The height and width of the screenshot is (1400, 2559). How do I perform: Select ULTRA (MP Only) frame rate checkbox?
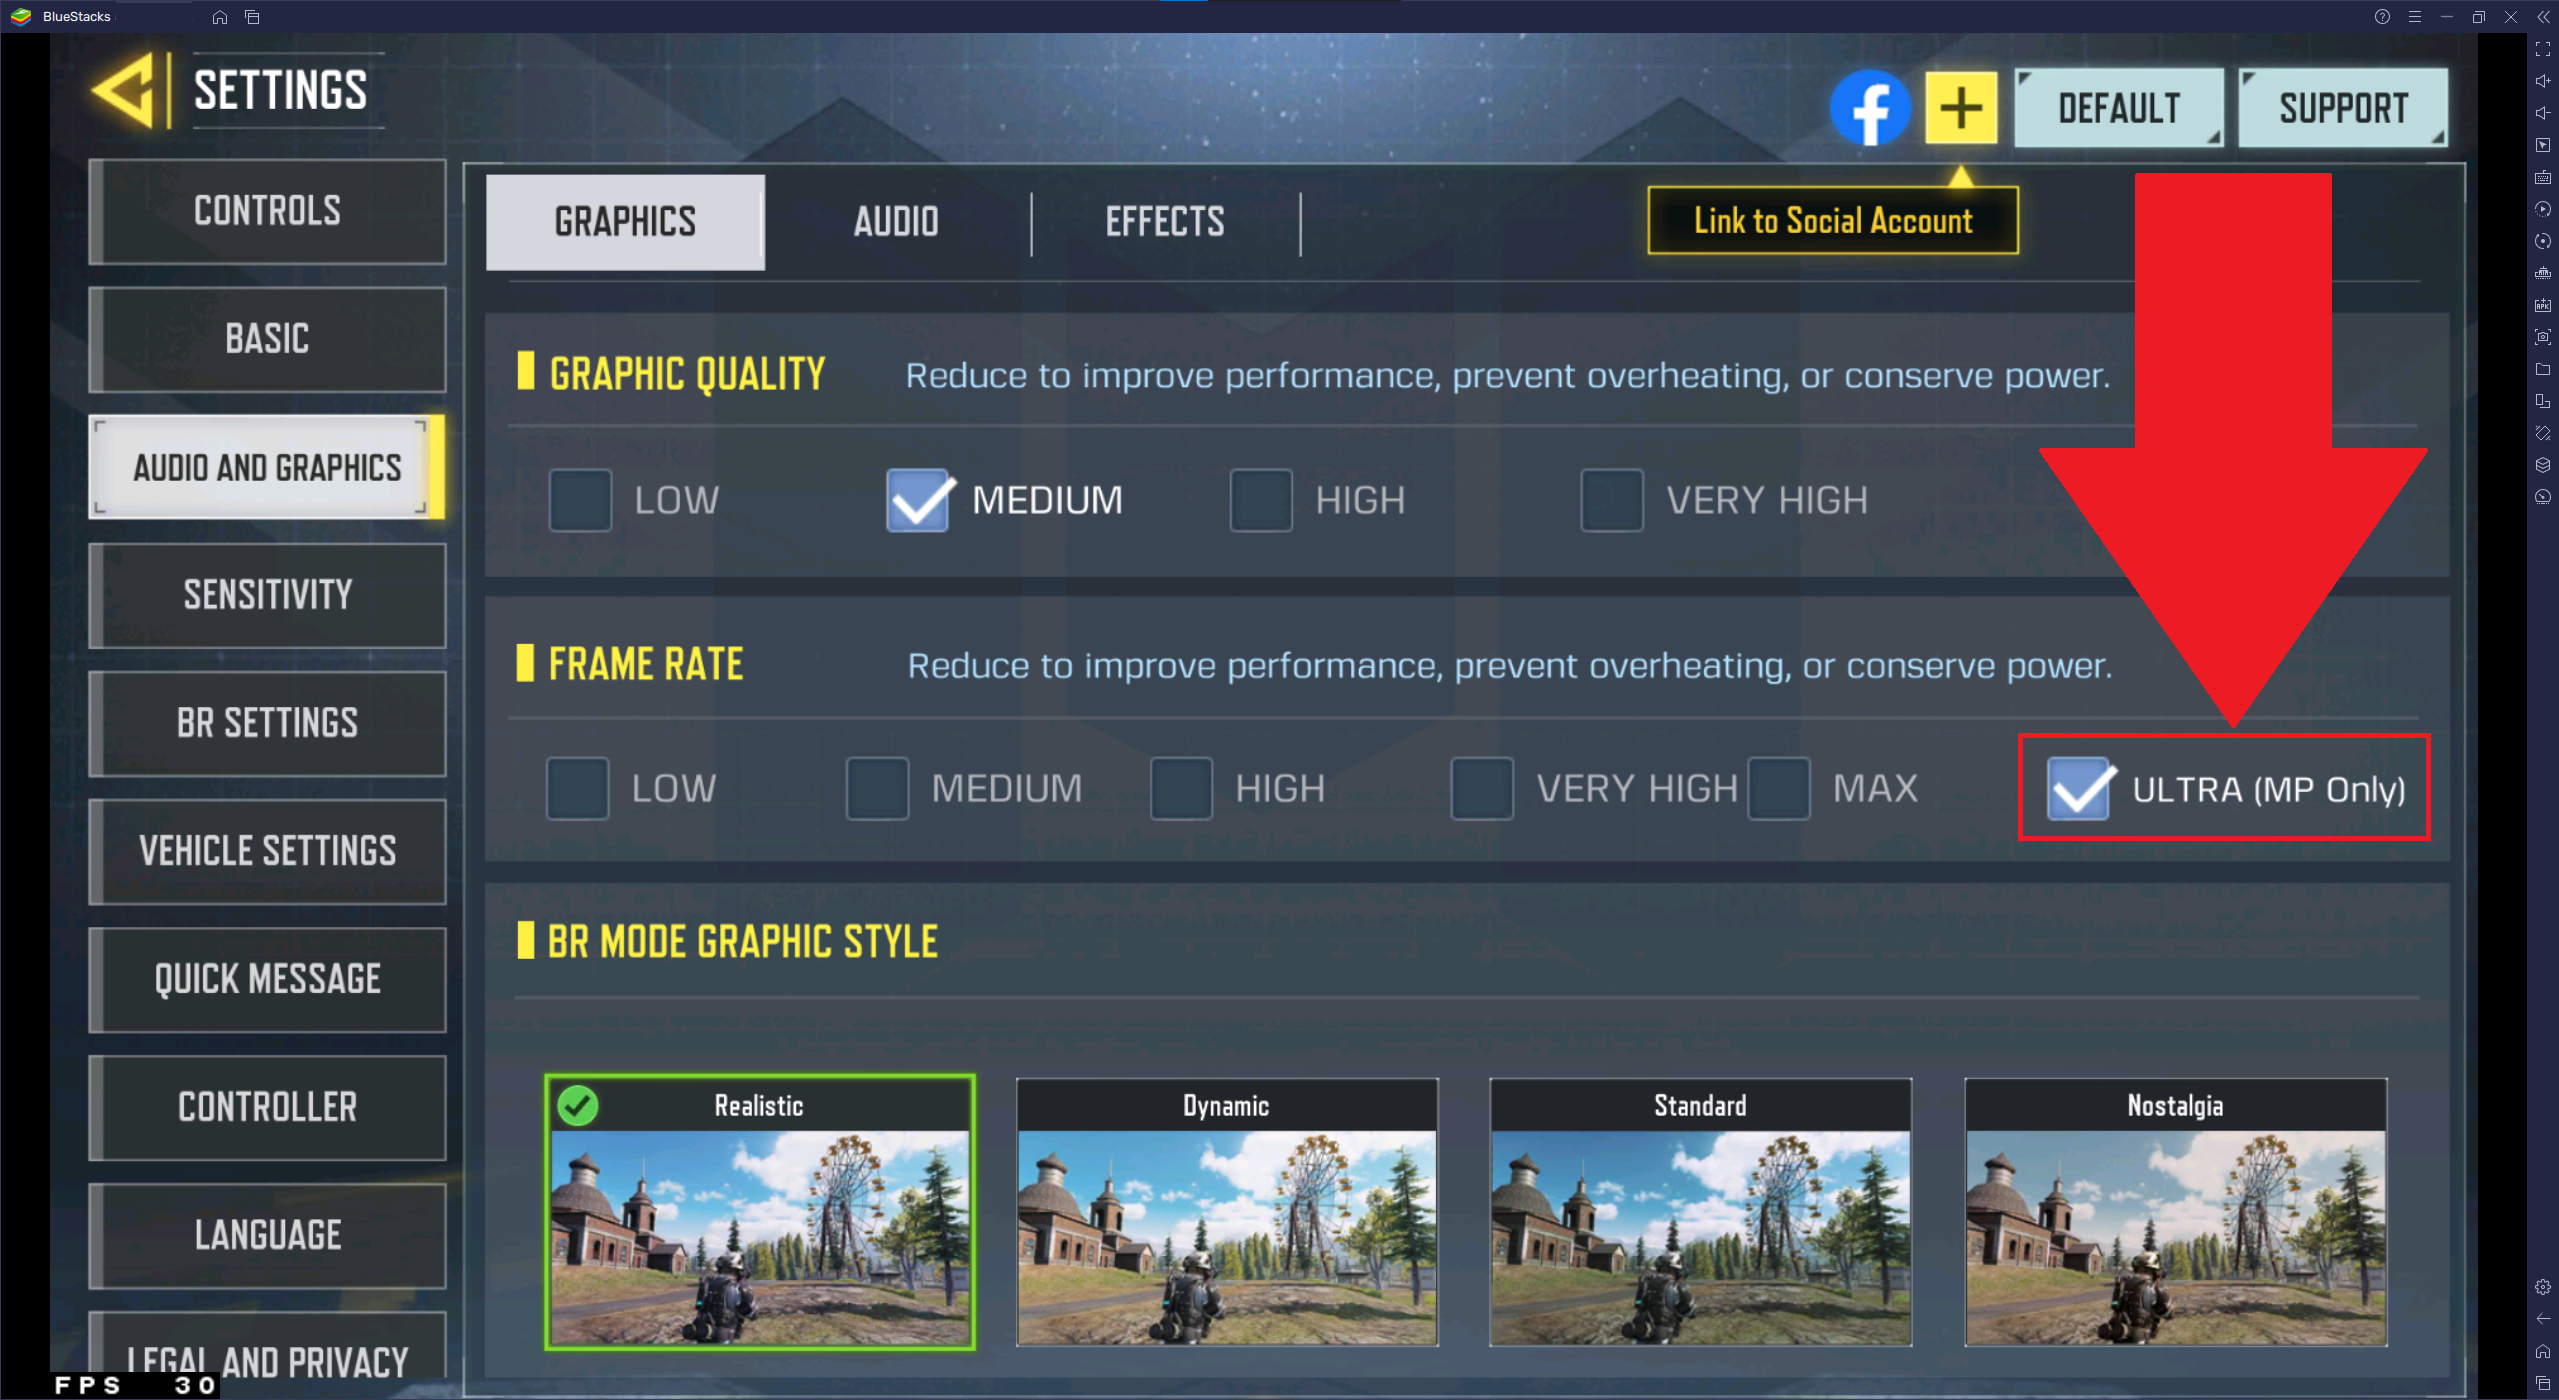(x=2071, y=790)
